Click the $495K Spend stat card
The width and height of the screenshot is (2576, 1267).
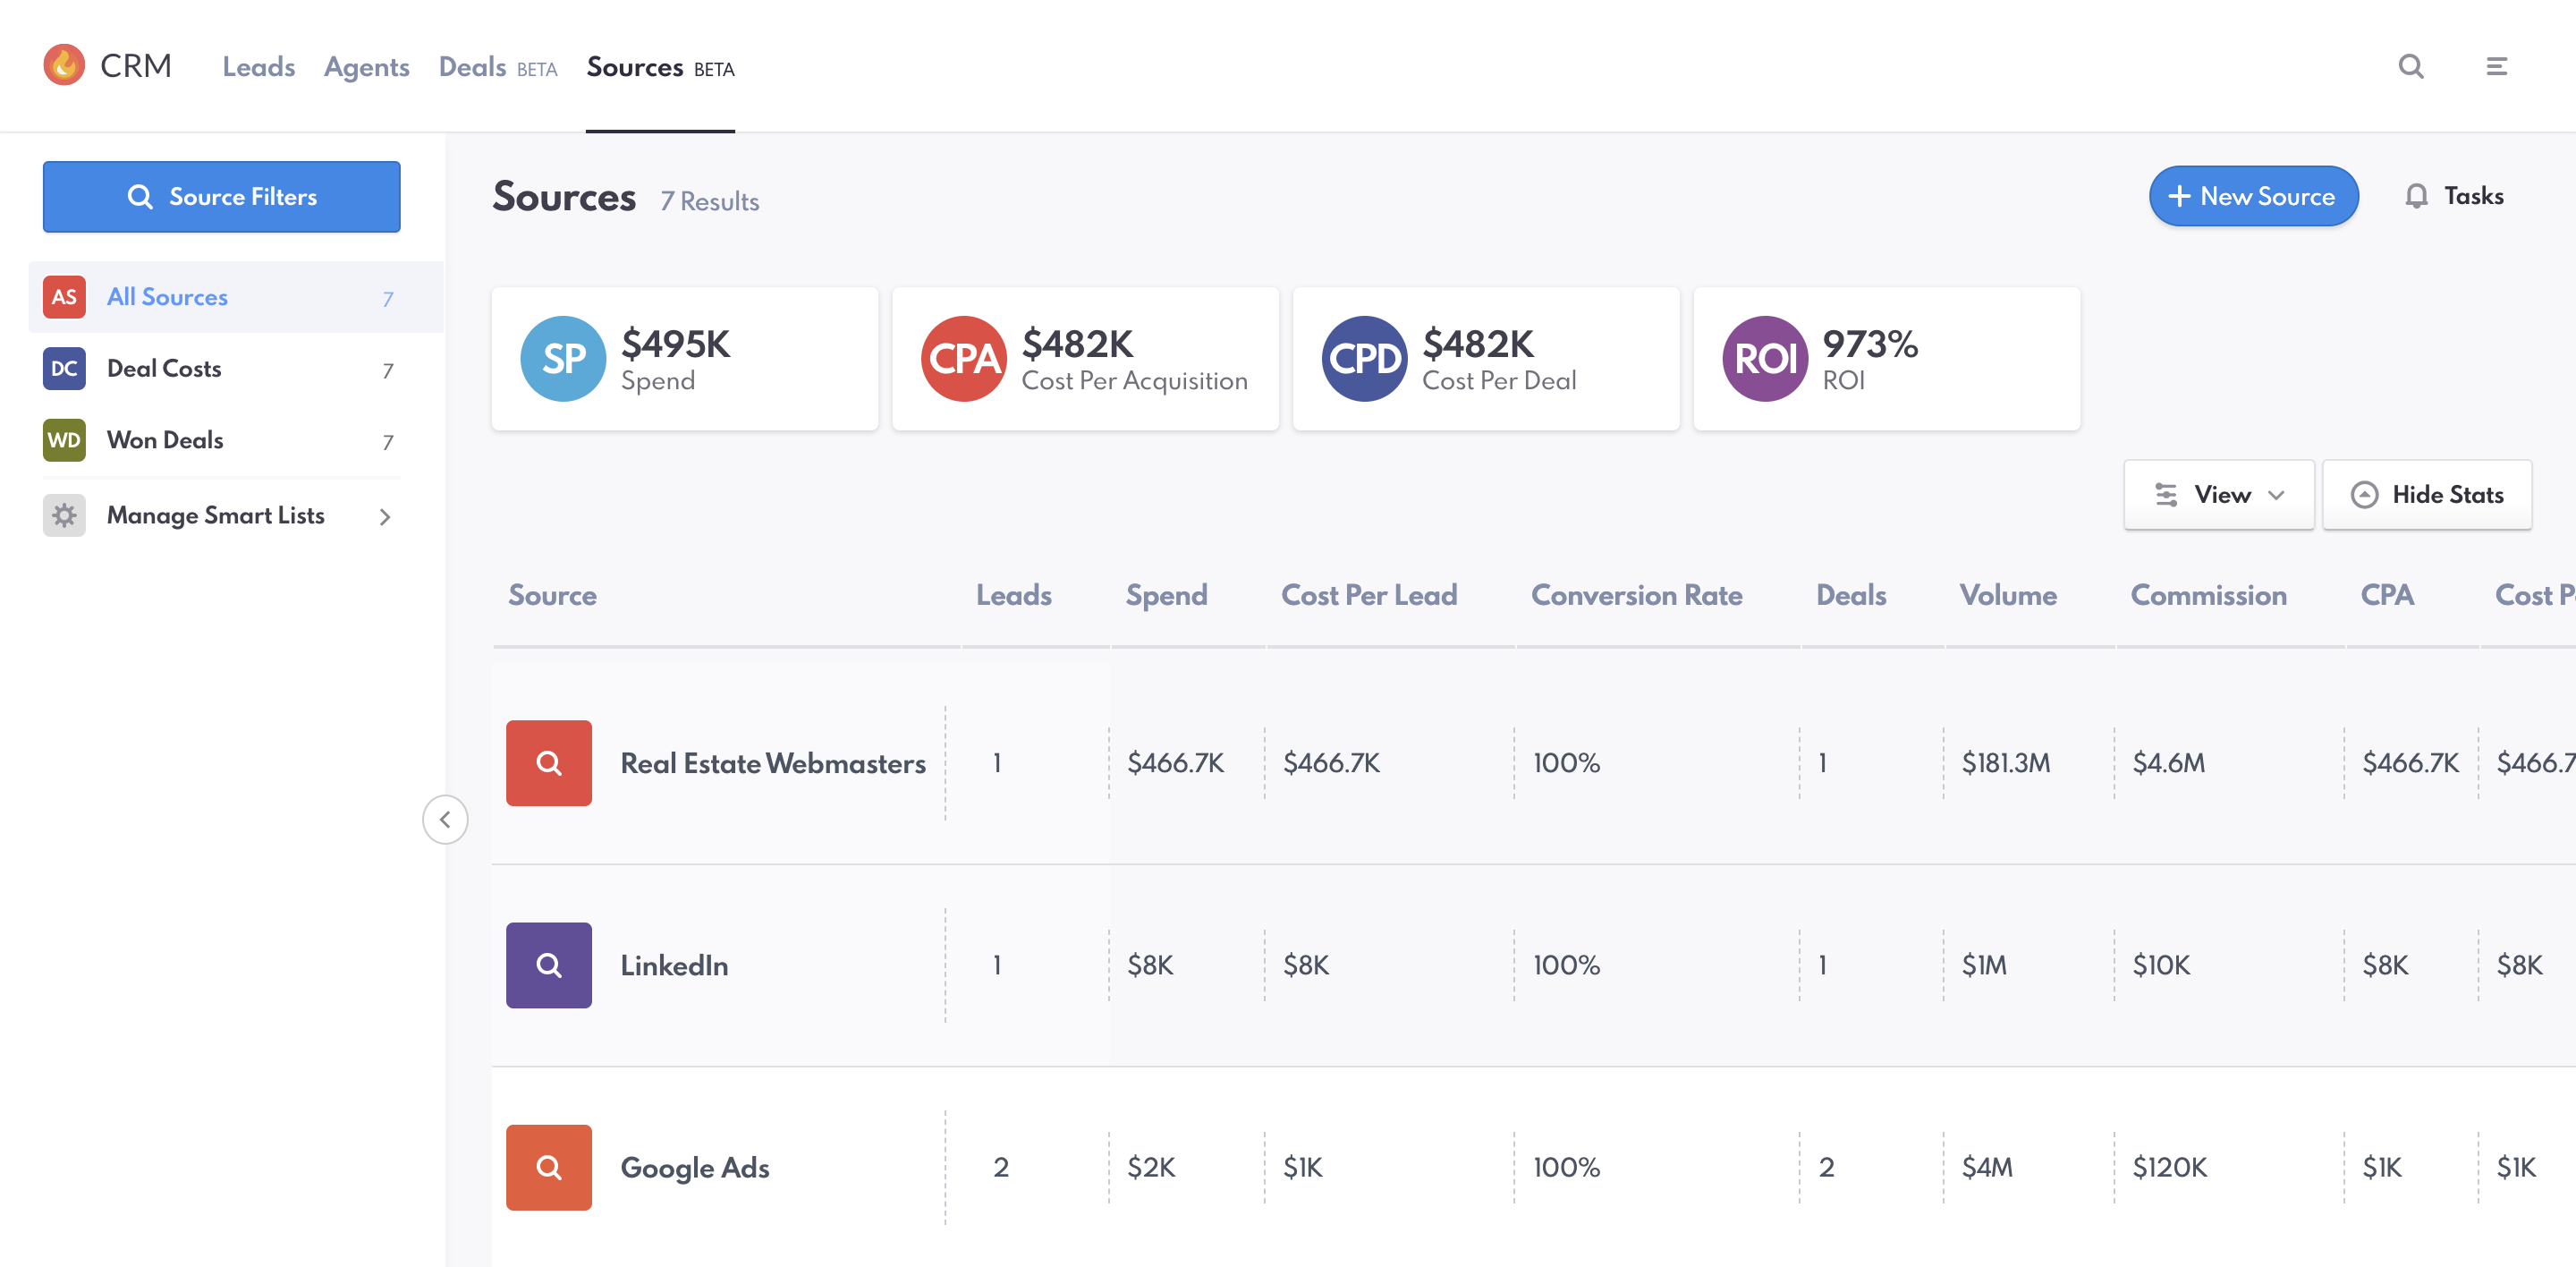[x=685, y=359]
